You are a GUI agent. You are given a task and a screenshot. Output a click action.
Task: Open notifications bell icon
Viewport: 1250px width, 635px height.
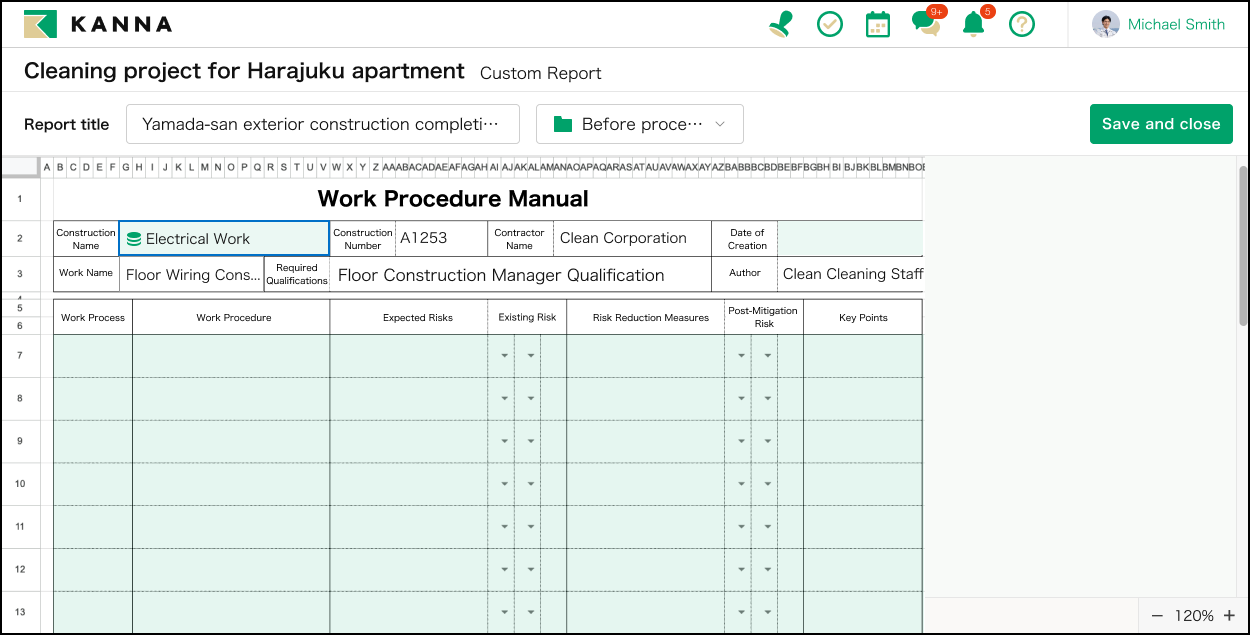pos(973,24)
